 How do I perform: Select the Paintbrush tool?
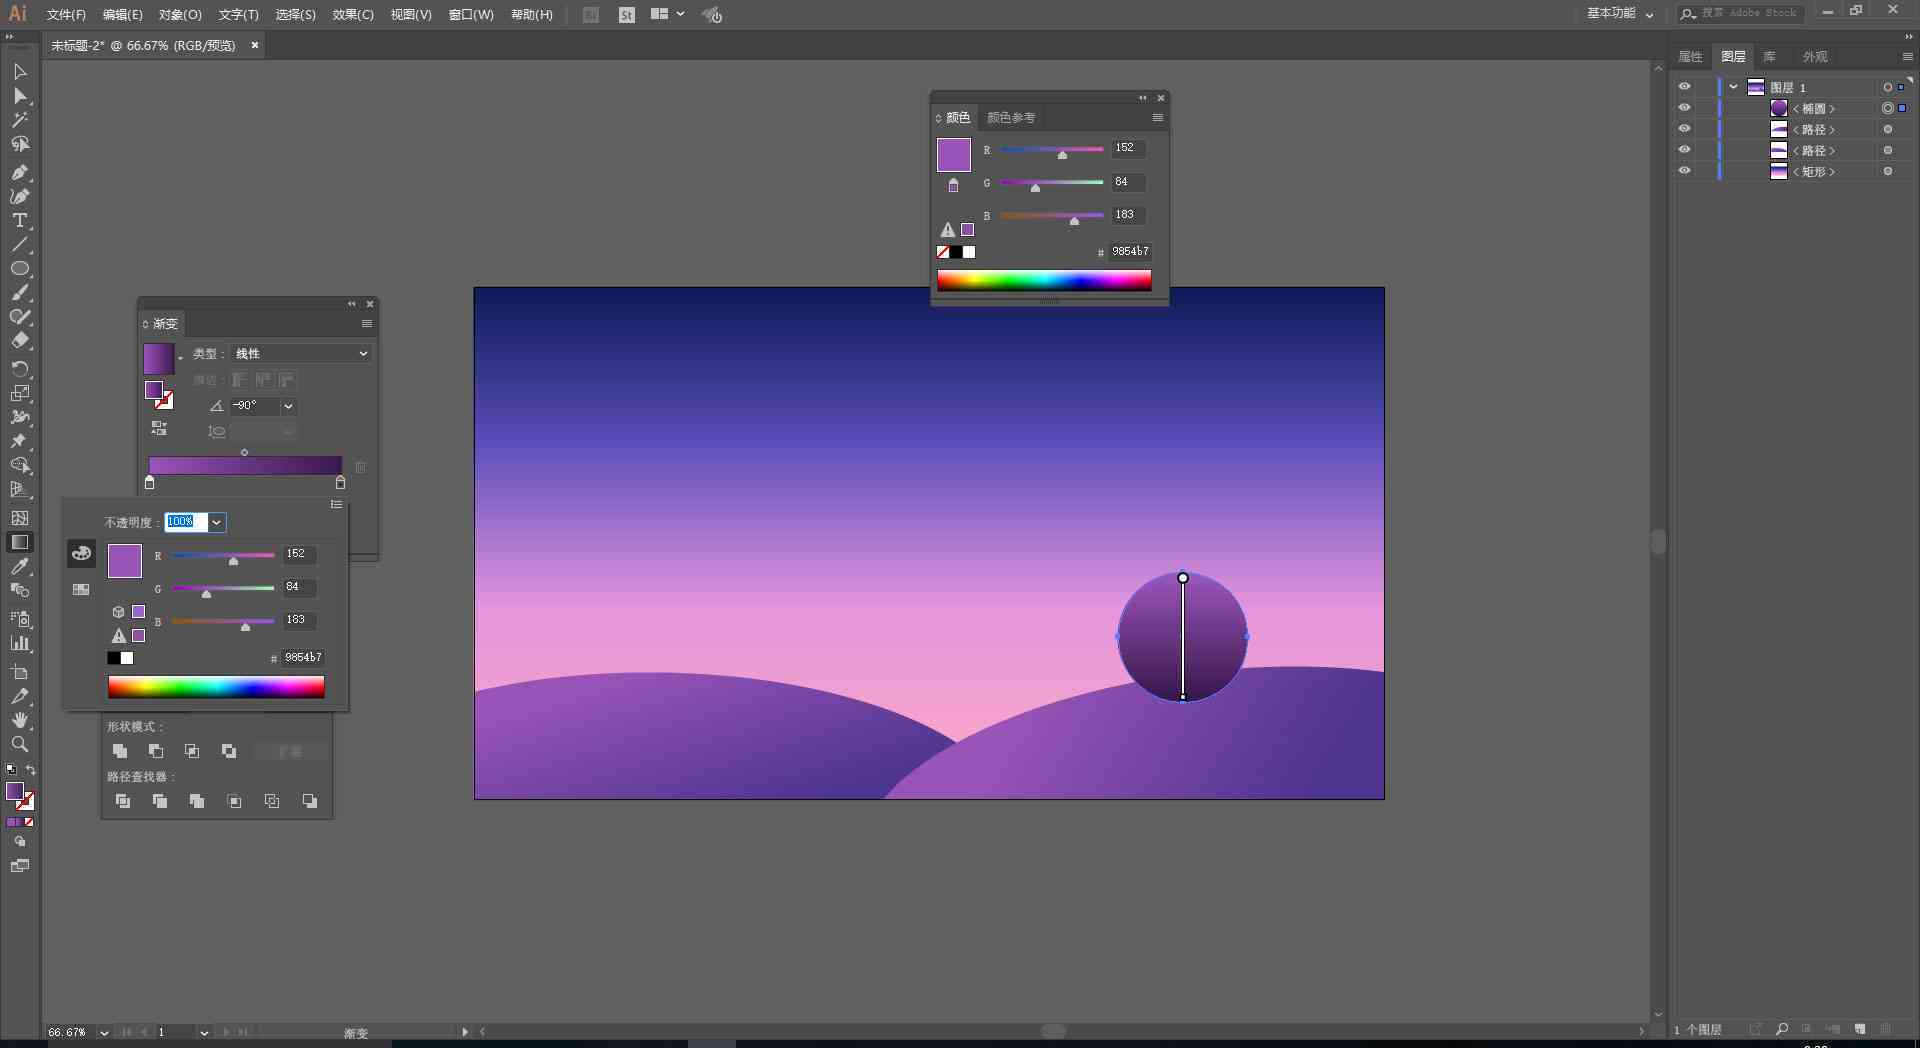[20, 293]
